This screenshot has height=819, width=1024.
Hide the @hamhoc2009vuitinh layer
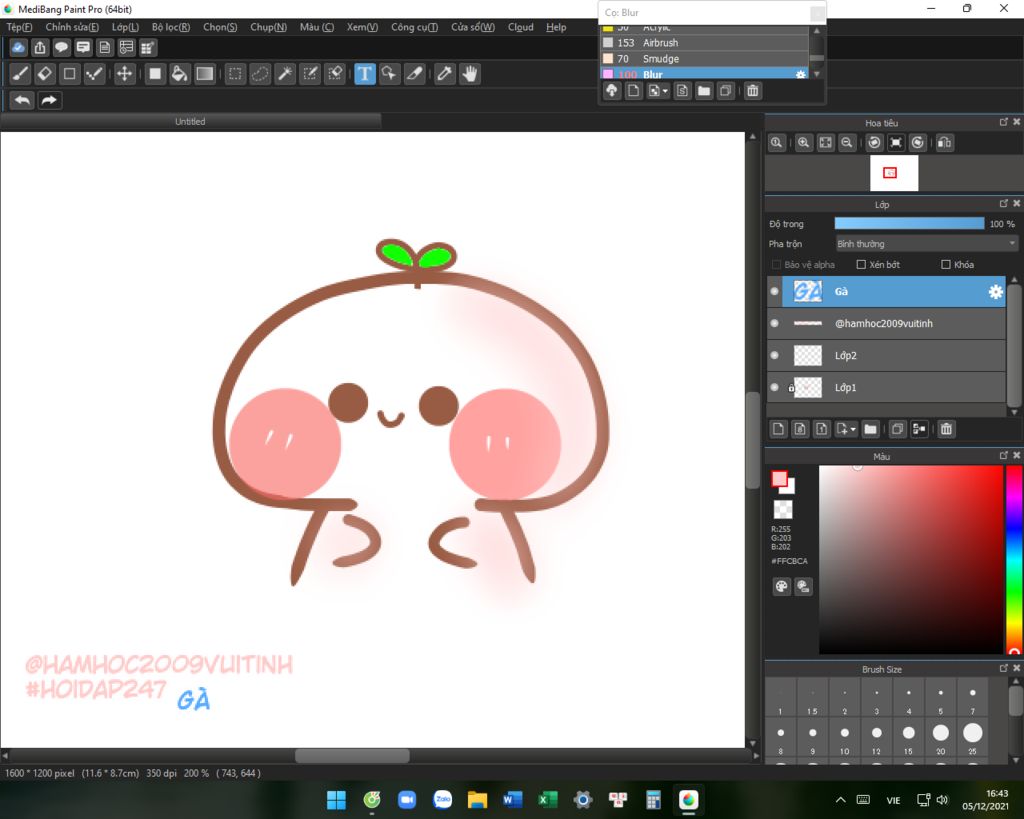coord(775,323)
